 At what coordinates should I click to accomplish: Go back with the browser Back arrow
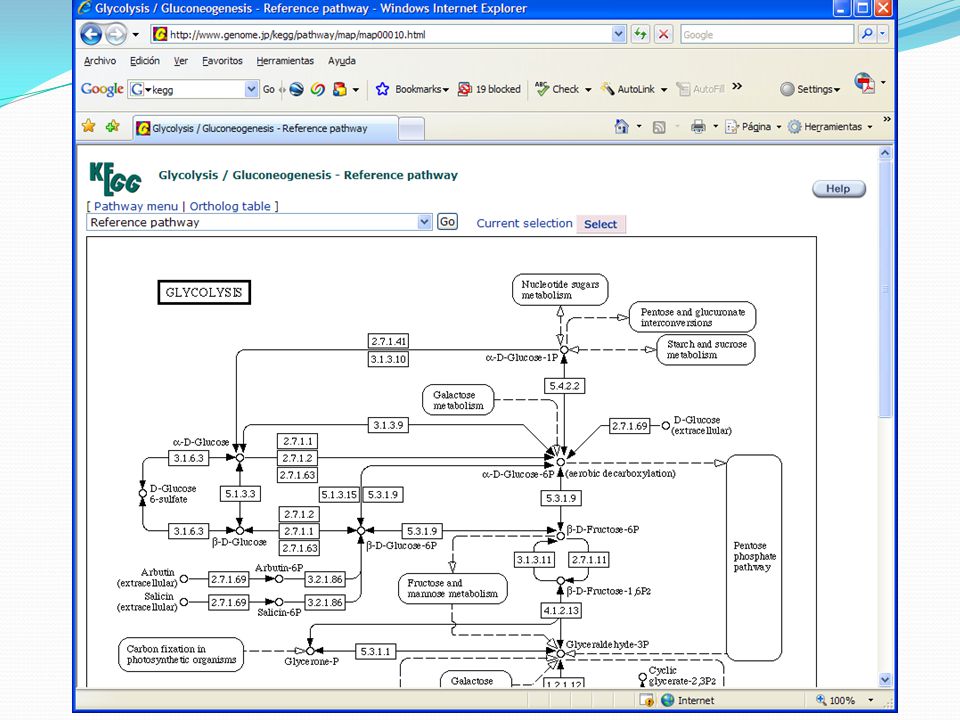[91, 34]
